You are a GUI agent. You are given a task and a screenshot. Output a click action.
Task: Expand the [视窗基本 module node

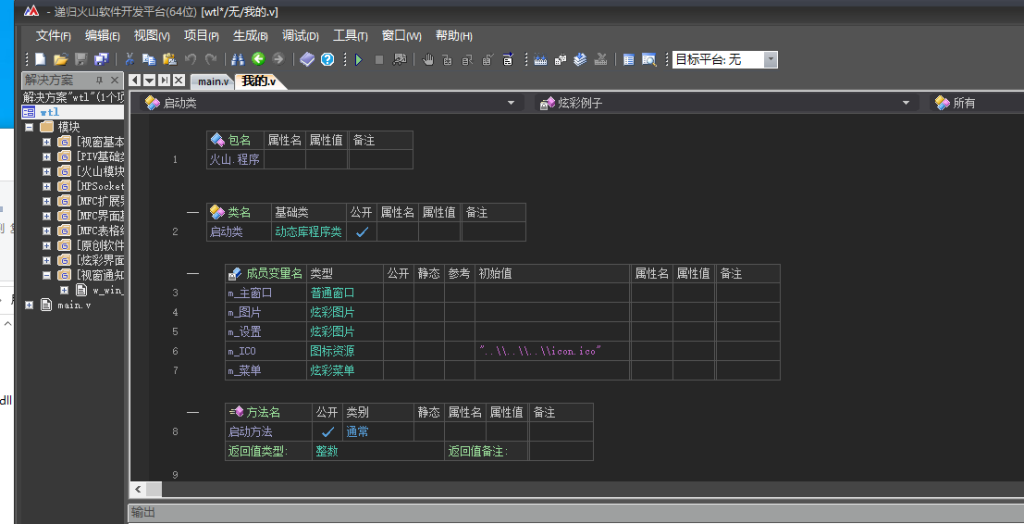click(46, 142)
